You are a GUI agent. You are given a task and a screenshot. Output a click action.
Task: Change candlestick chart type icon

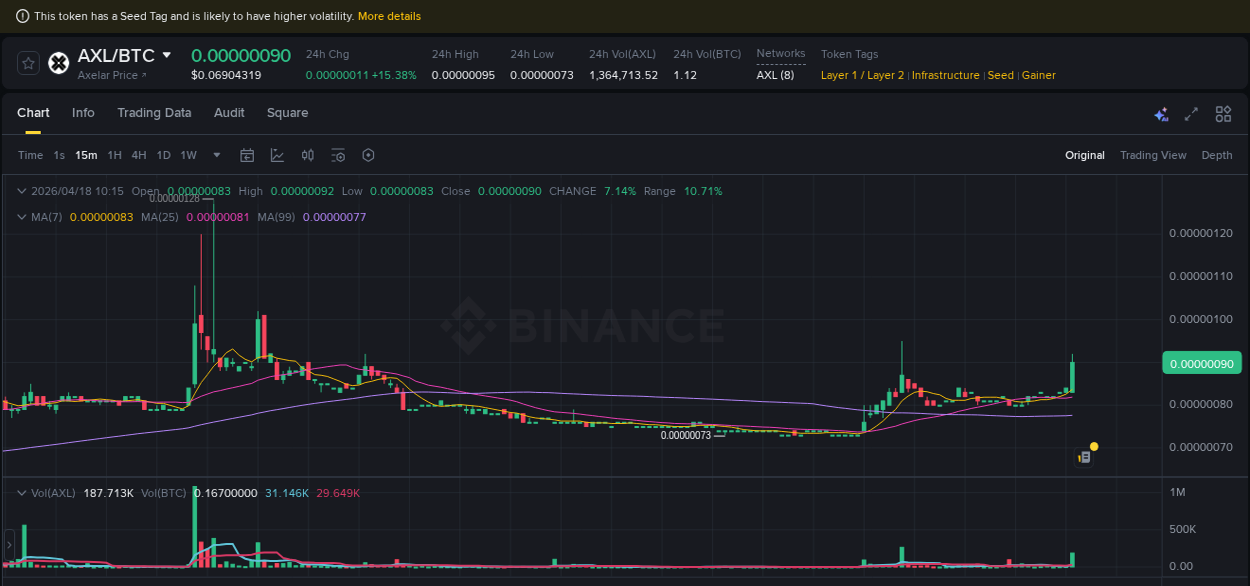[x=308, y=155]
